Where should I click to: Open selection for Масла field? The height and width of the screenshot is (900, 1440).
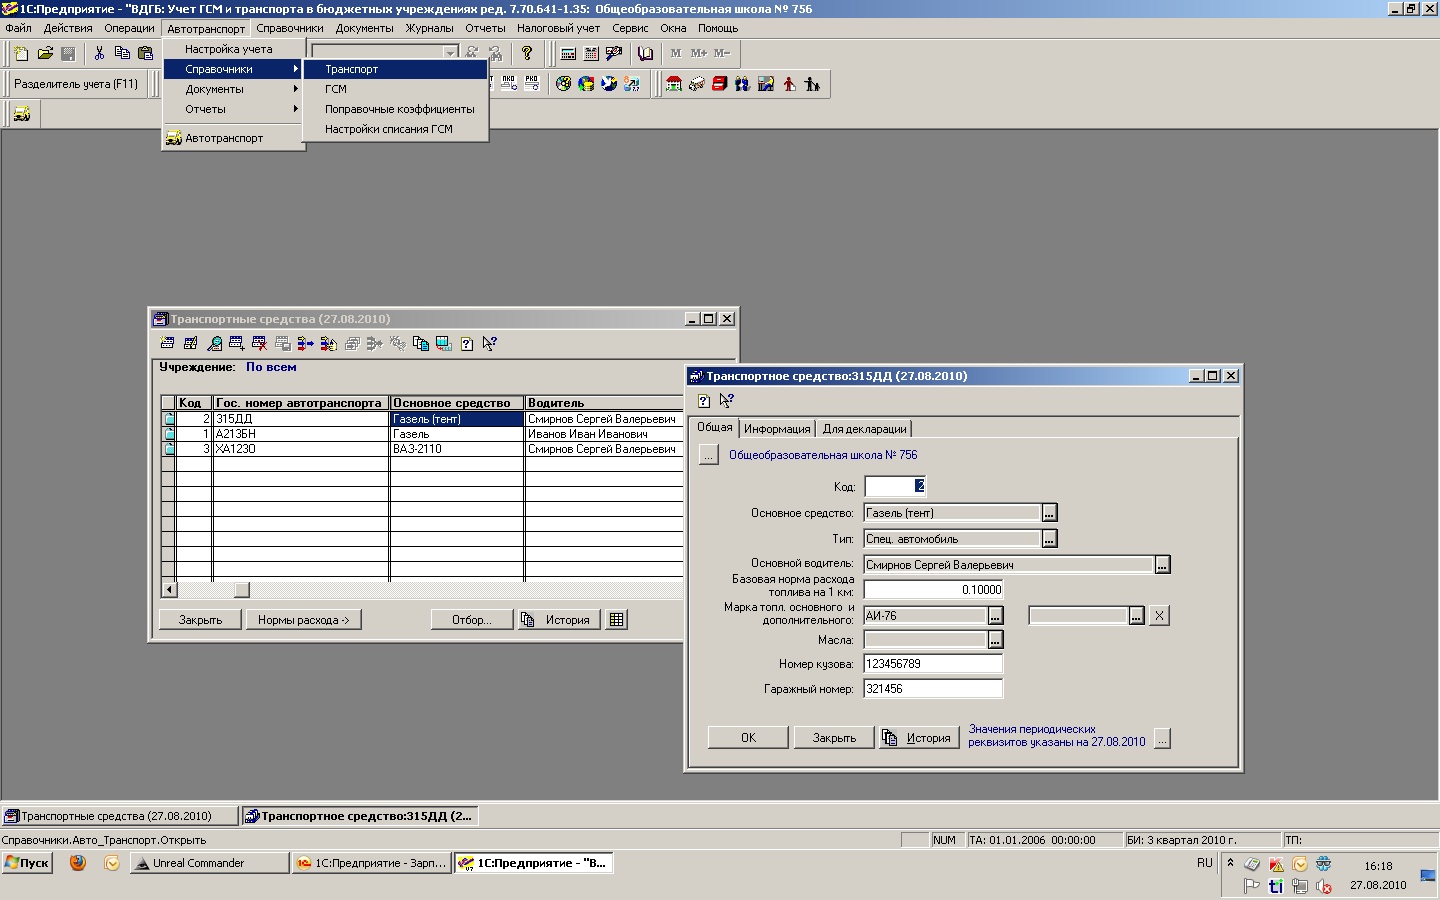(995, 640)
